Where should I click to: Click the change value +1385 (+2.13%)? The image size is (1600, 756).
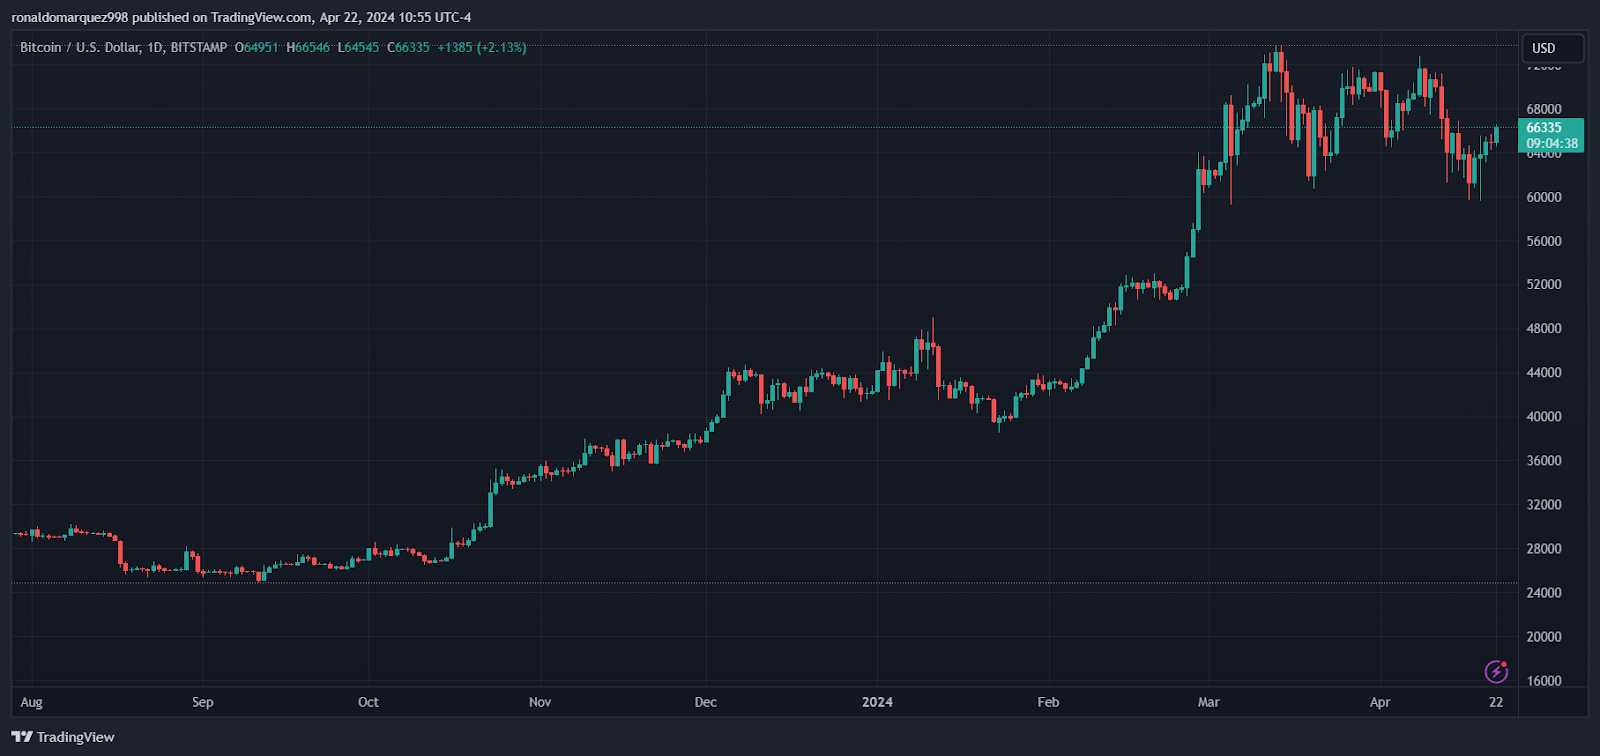[x=482, y=47]
